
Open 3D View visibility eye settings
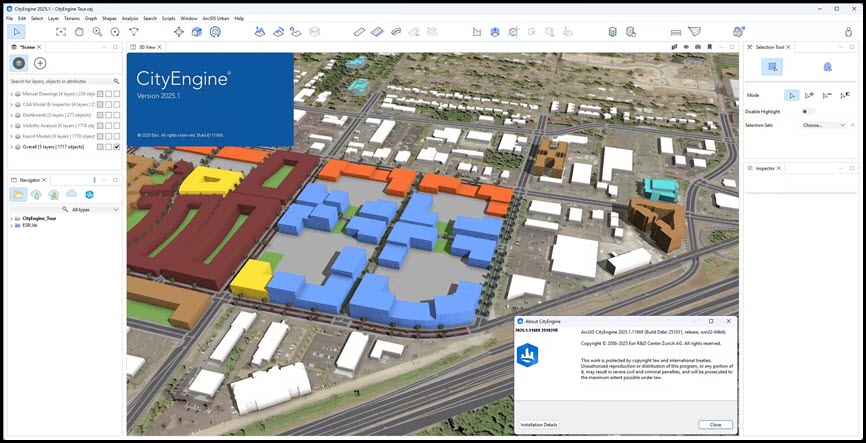(x=686, y=47)
